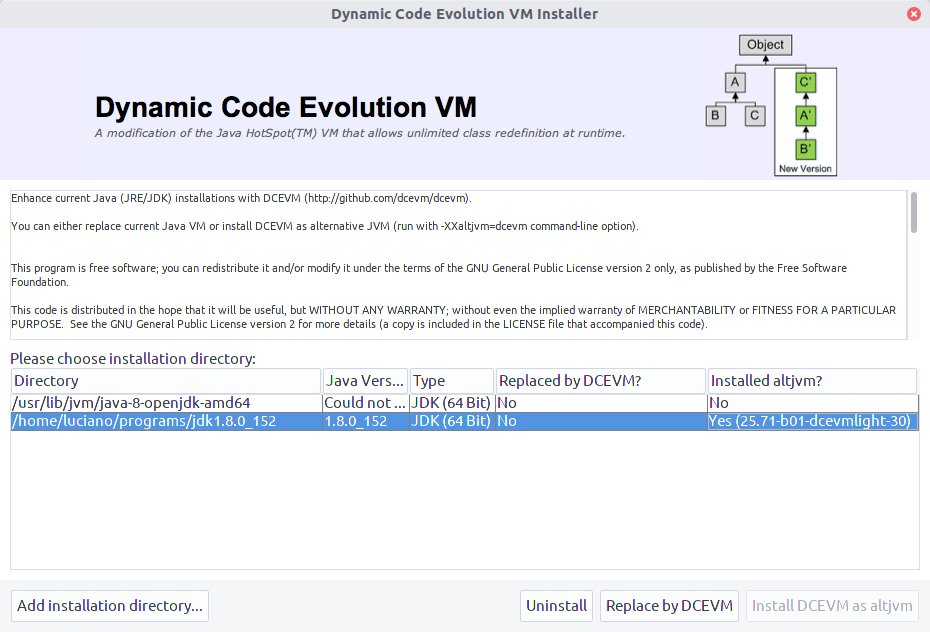
Task: Click the Java Version column header
Action: tap(365, 381)
